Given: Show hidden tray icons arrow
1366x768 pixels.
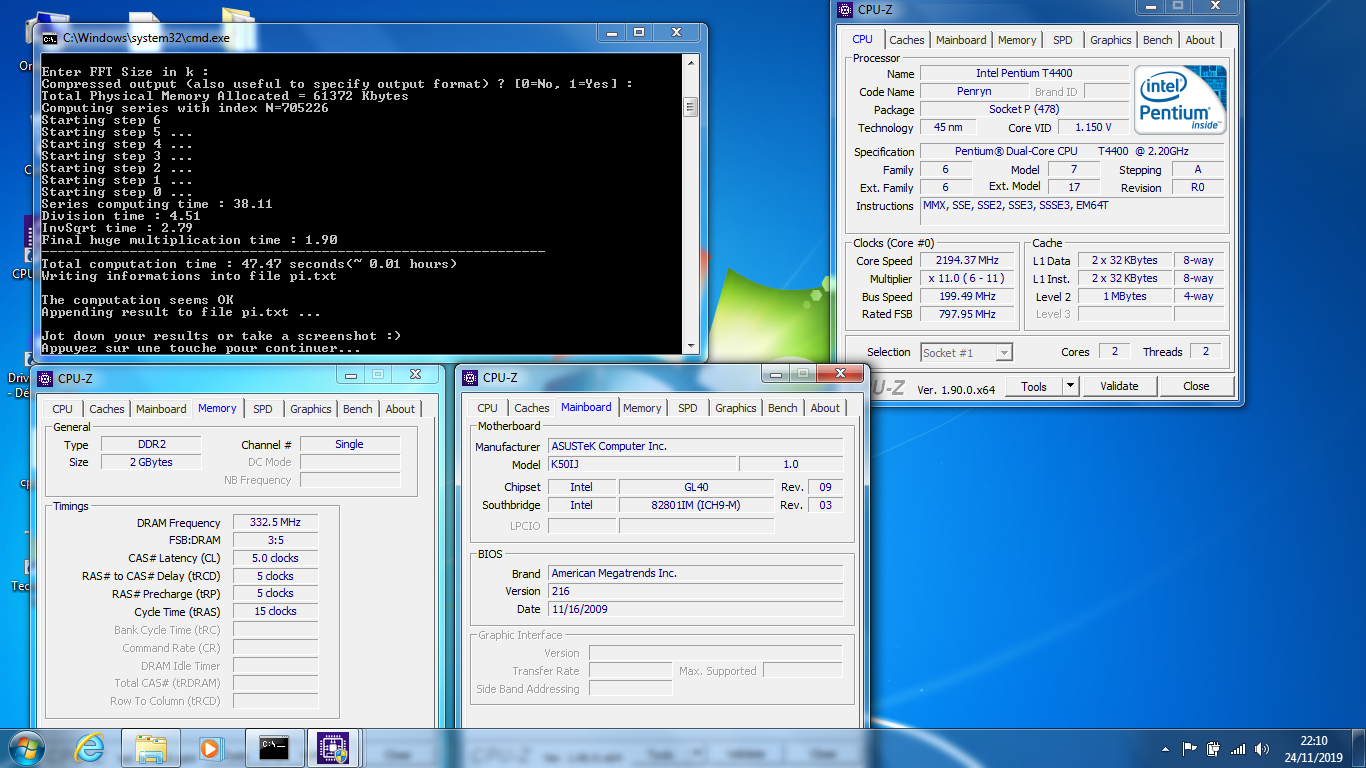Looking at the screenshot, I should click(x=1166, y=748).
